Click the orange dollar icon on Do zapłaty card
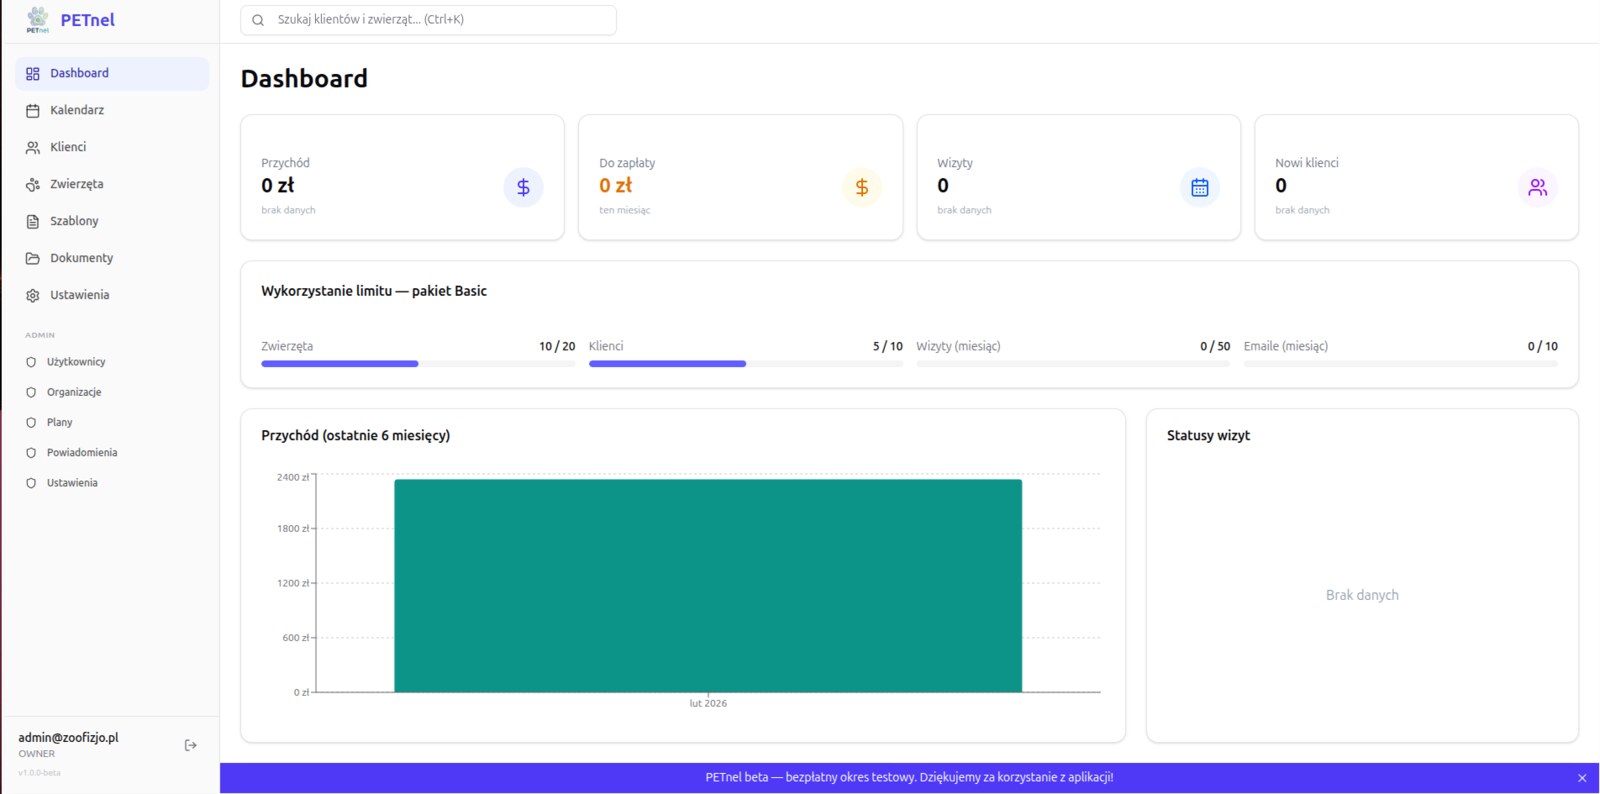1600x794 pixels. tap(861, 187)
